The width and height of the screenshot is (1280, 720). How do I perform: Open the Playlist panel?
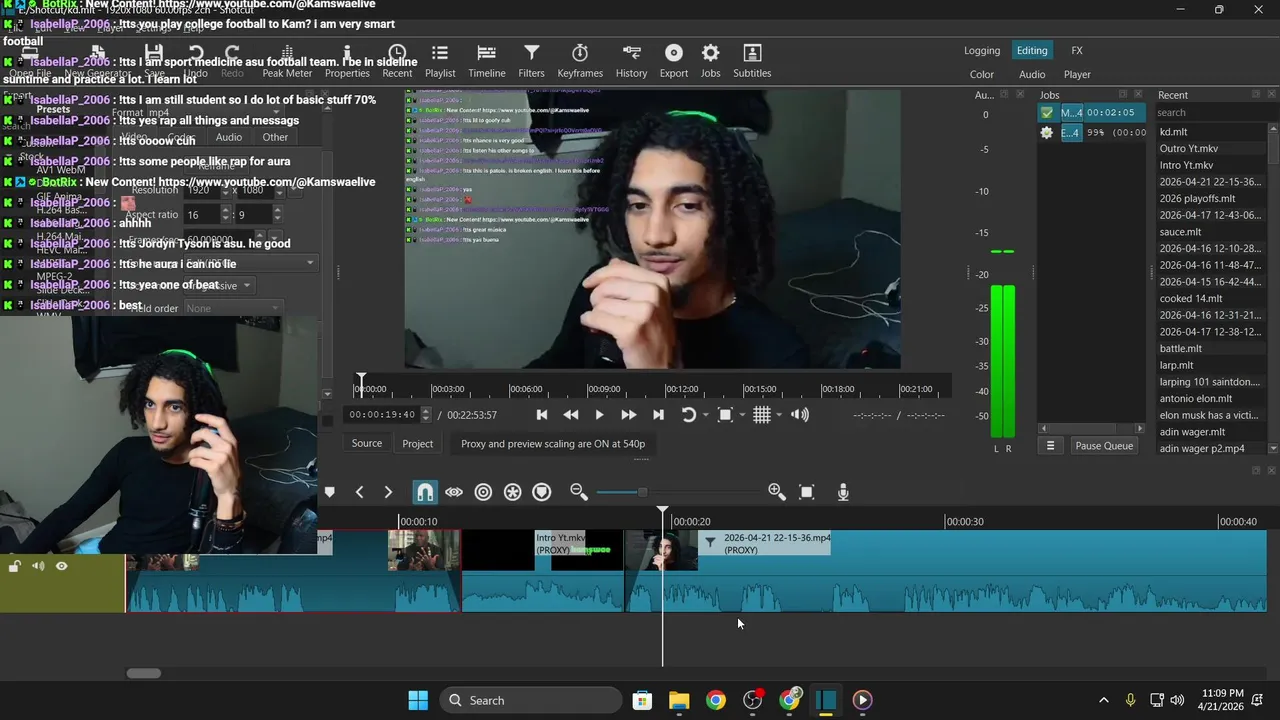[440, 61]
